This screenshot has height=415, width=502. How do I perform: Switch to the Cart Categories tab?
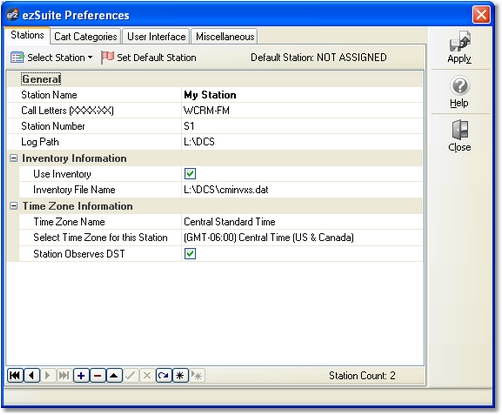pos(86,36)
